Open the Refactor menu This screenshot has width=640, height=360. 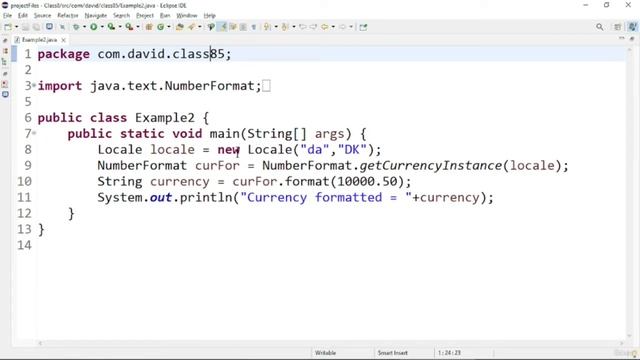(x=68, y=16)
